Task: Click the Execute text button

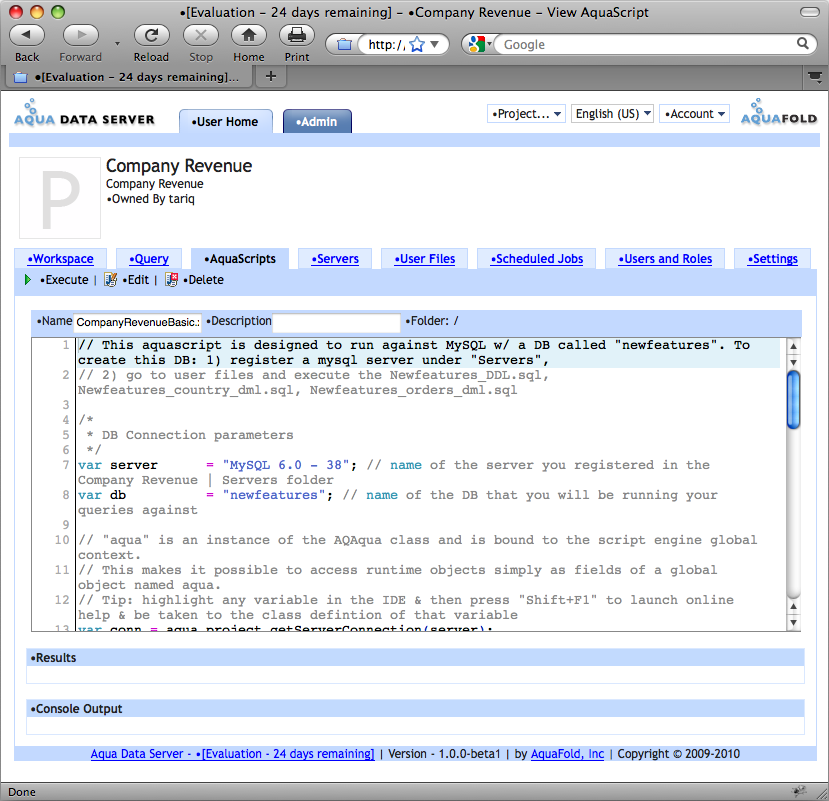Action: [64, 280]
